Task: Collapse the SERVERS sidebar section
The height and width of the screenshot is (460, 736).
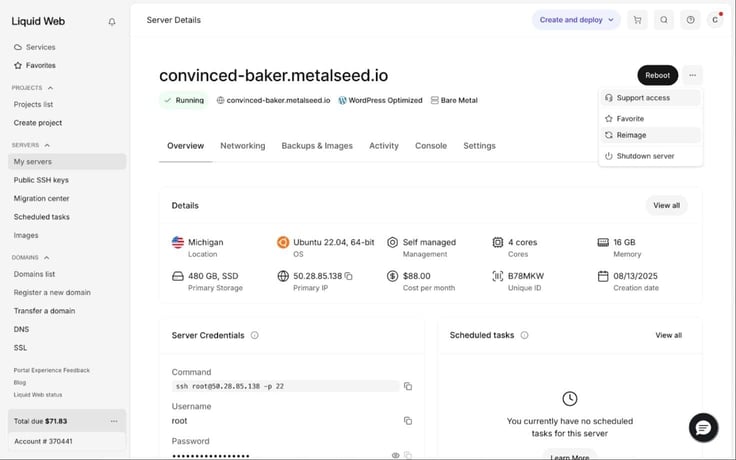Action: [47, 145]
